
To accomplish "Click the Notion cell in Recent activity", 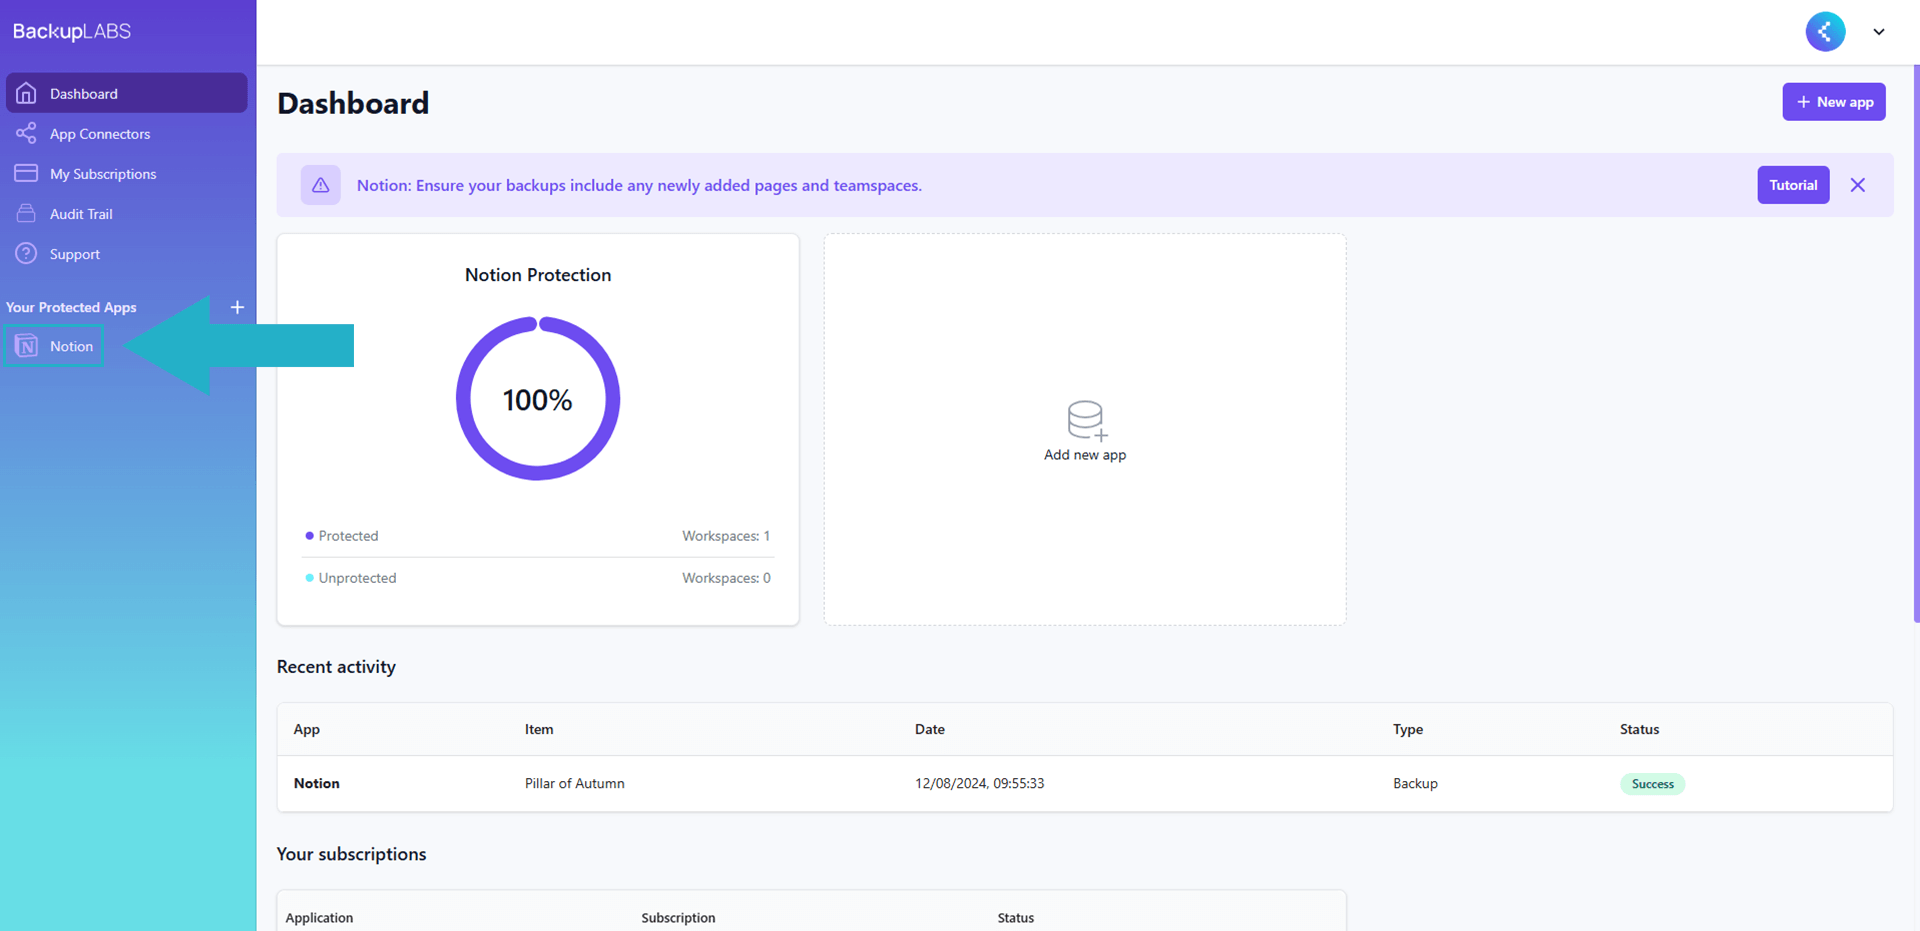I will (317, 783).
